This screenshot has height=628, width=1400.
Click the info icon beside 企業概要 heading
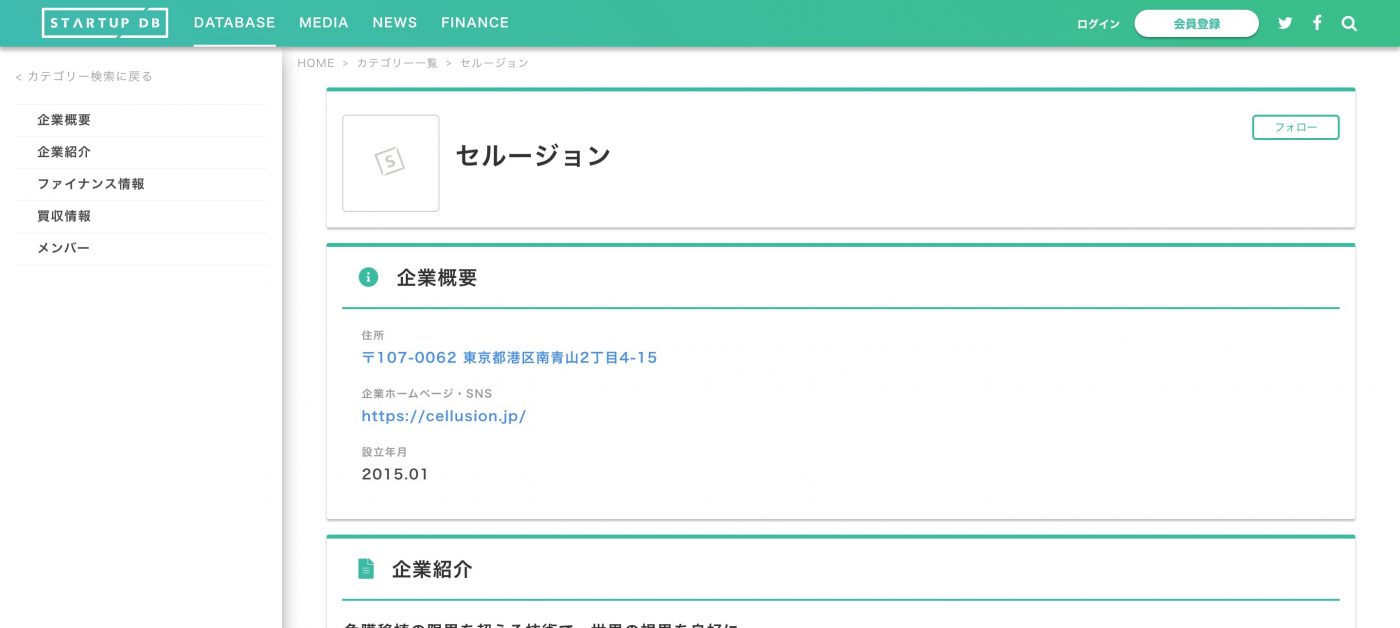[x=368, y=277]
